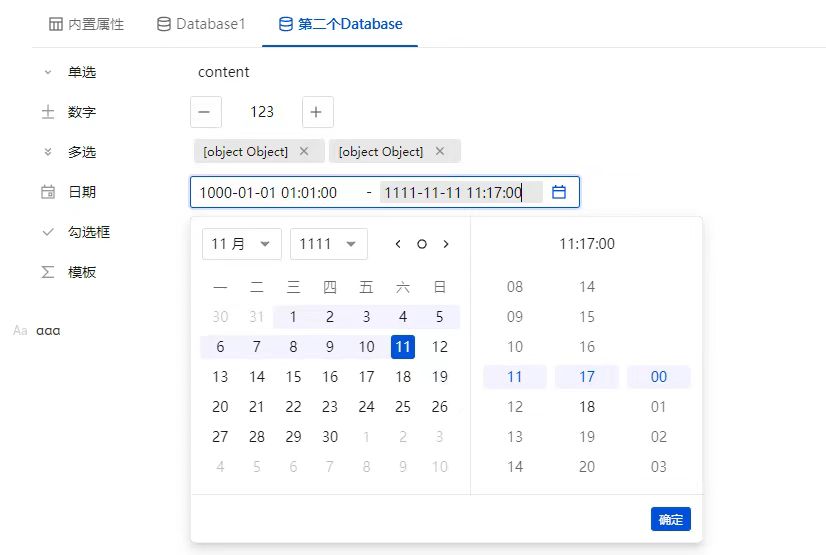The height and width of the screenshot is (555, 826).
Task: Select day 19 in the calendar
Action: click(x=439, y=377)
